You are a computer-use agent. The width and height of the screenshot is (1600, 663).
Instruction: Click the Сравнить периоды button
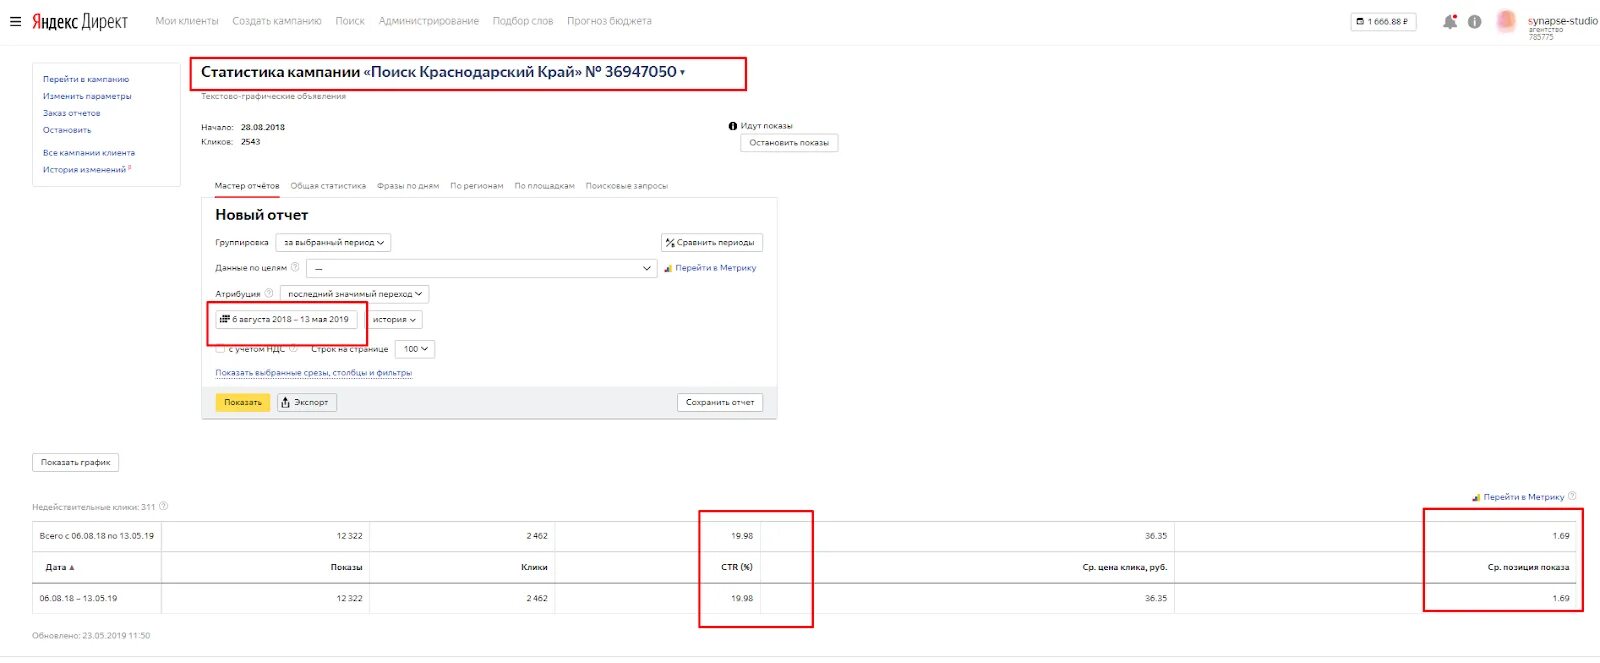click(x=712, y=242)
